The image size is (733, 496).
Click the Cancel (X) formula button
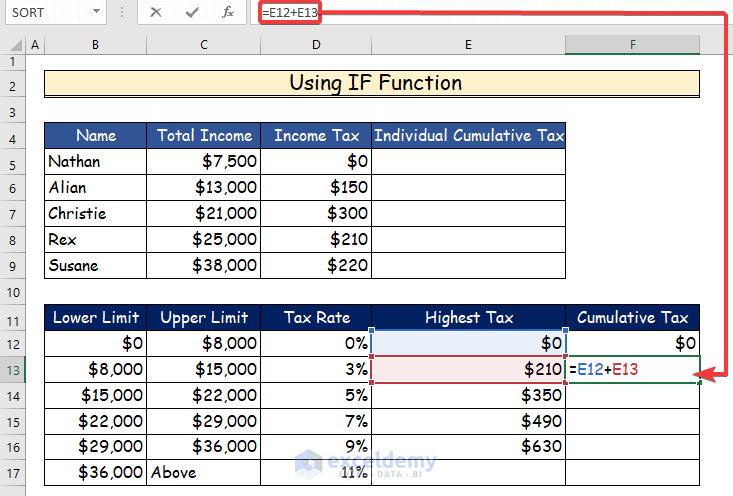pos(156,13)
